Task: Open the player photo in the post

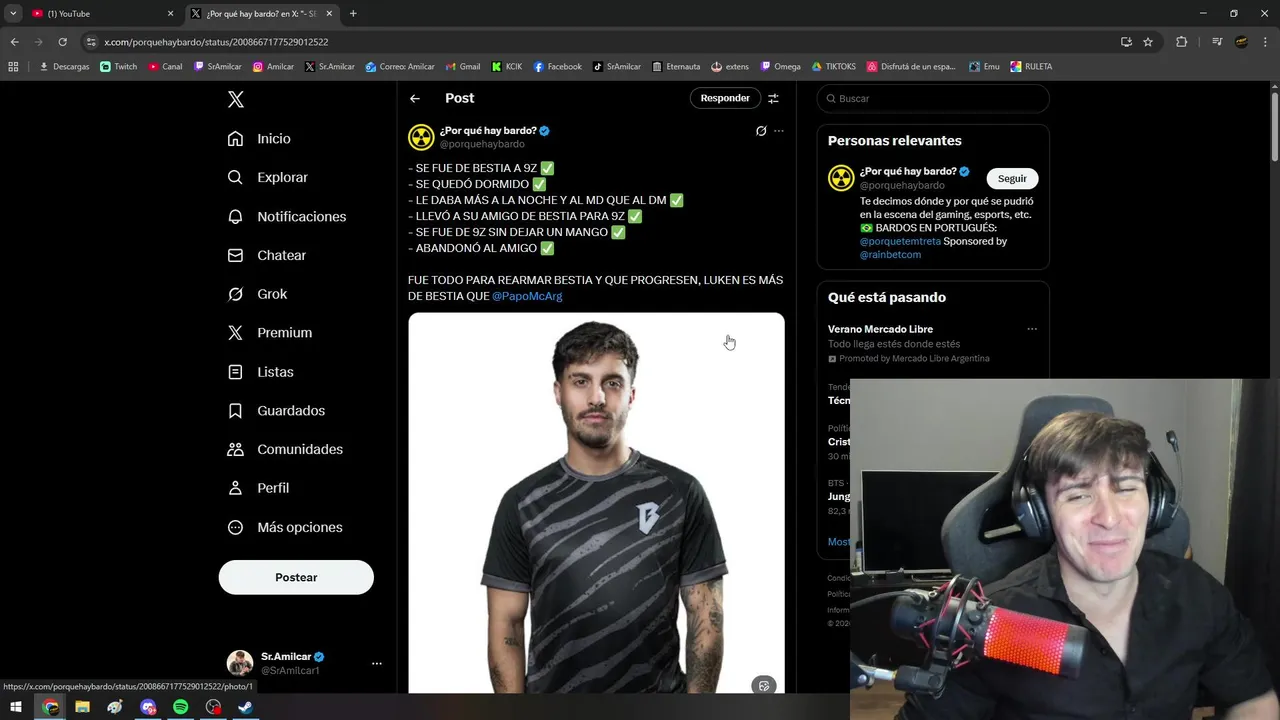Action: point(596,503)
